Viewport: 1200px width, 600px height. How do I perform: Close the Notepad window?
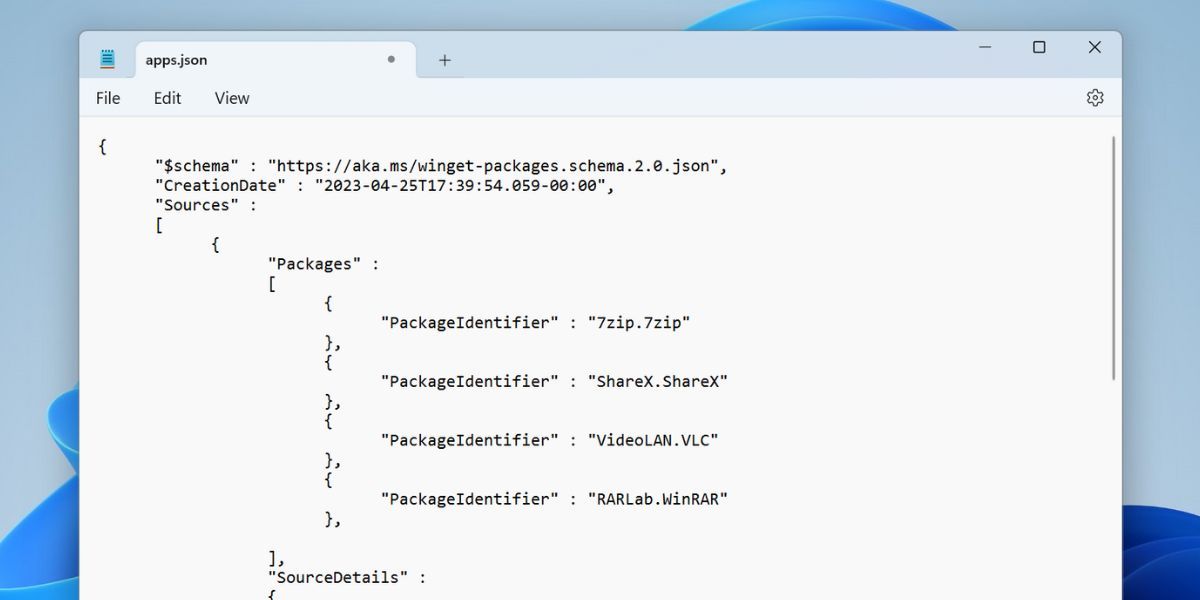tap(1094, 47)
